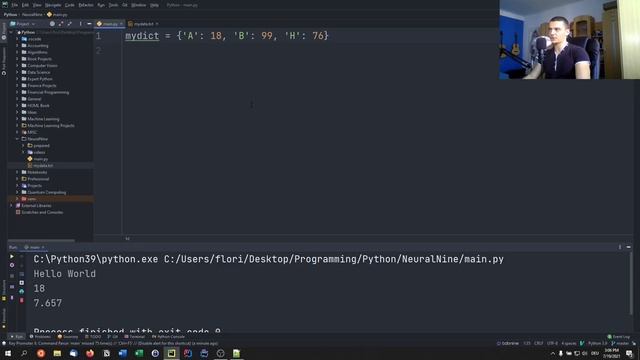This screenshot has height=360, width=640.
Task: Click the locate file icon in the Project panel
Action: pyautogui.click(x=52, y=24)
